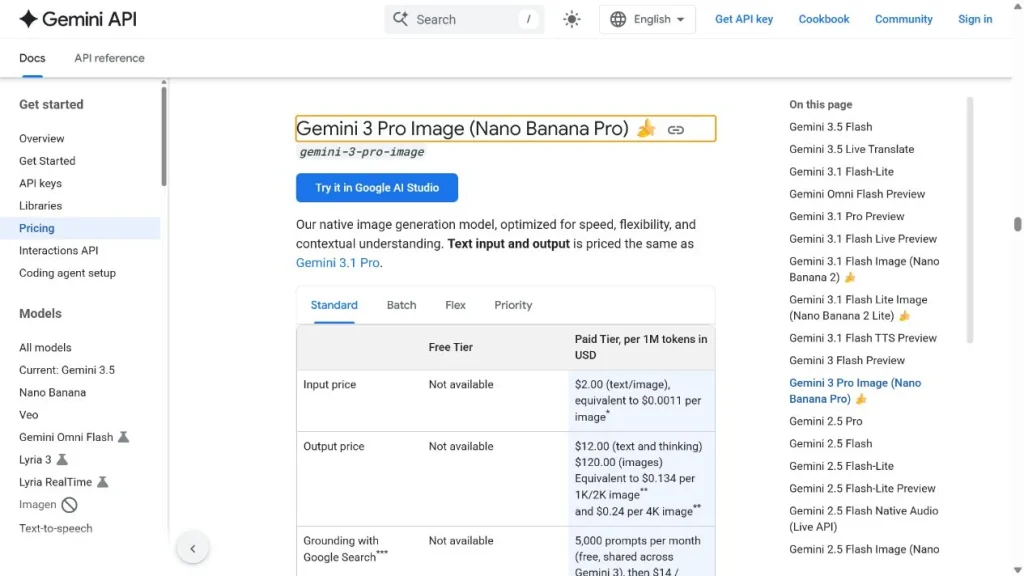1024x576 pixels.
Task: Click the slash shortcut key in the search box
Action: (528, 19)
